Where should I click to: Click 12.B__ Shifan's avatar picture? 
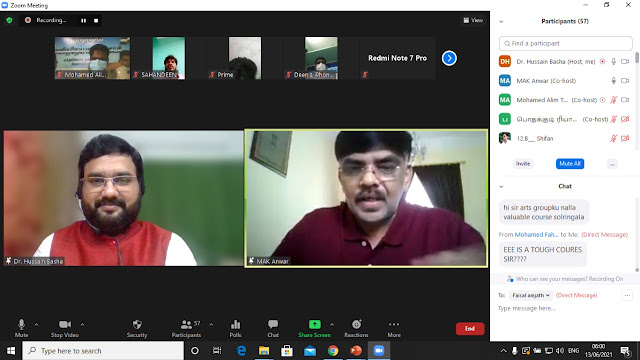(505, 138)
